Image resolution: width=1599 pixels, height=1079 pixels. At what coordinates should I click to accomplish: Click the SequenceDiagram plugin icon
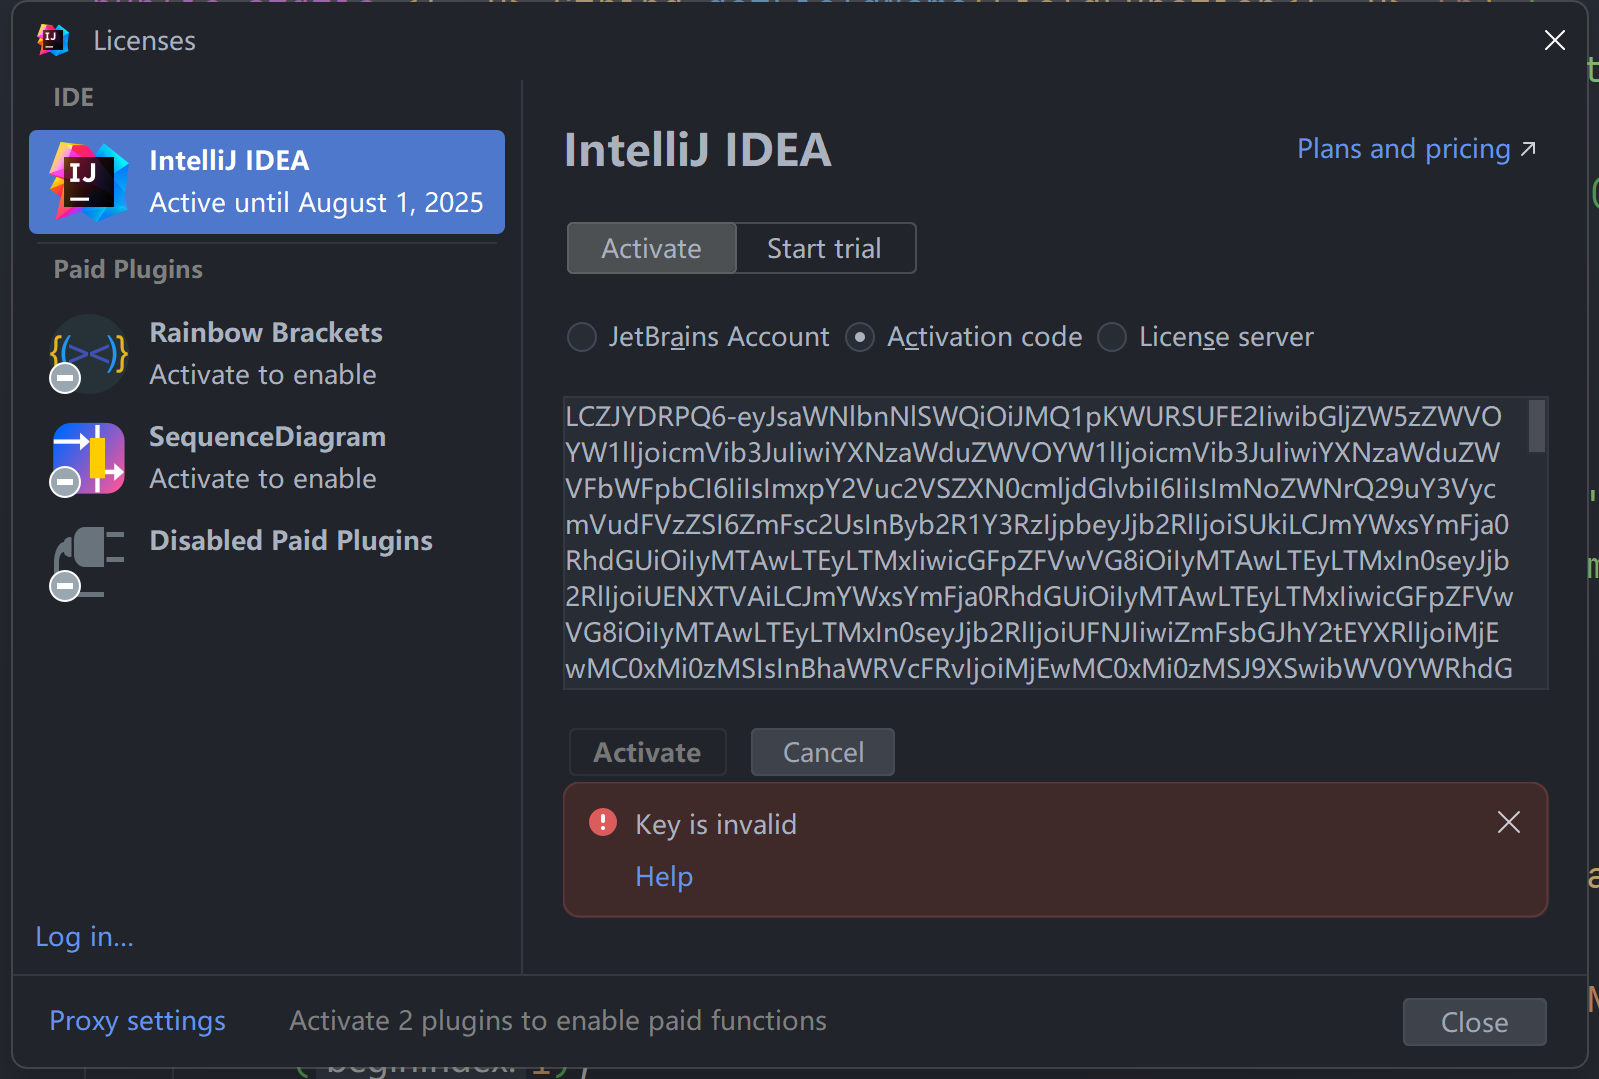[x=89, y=459]
